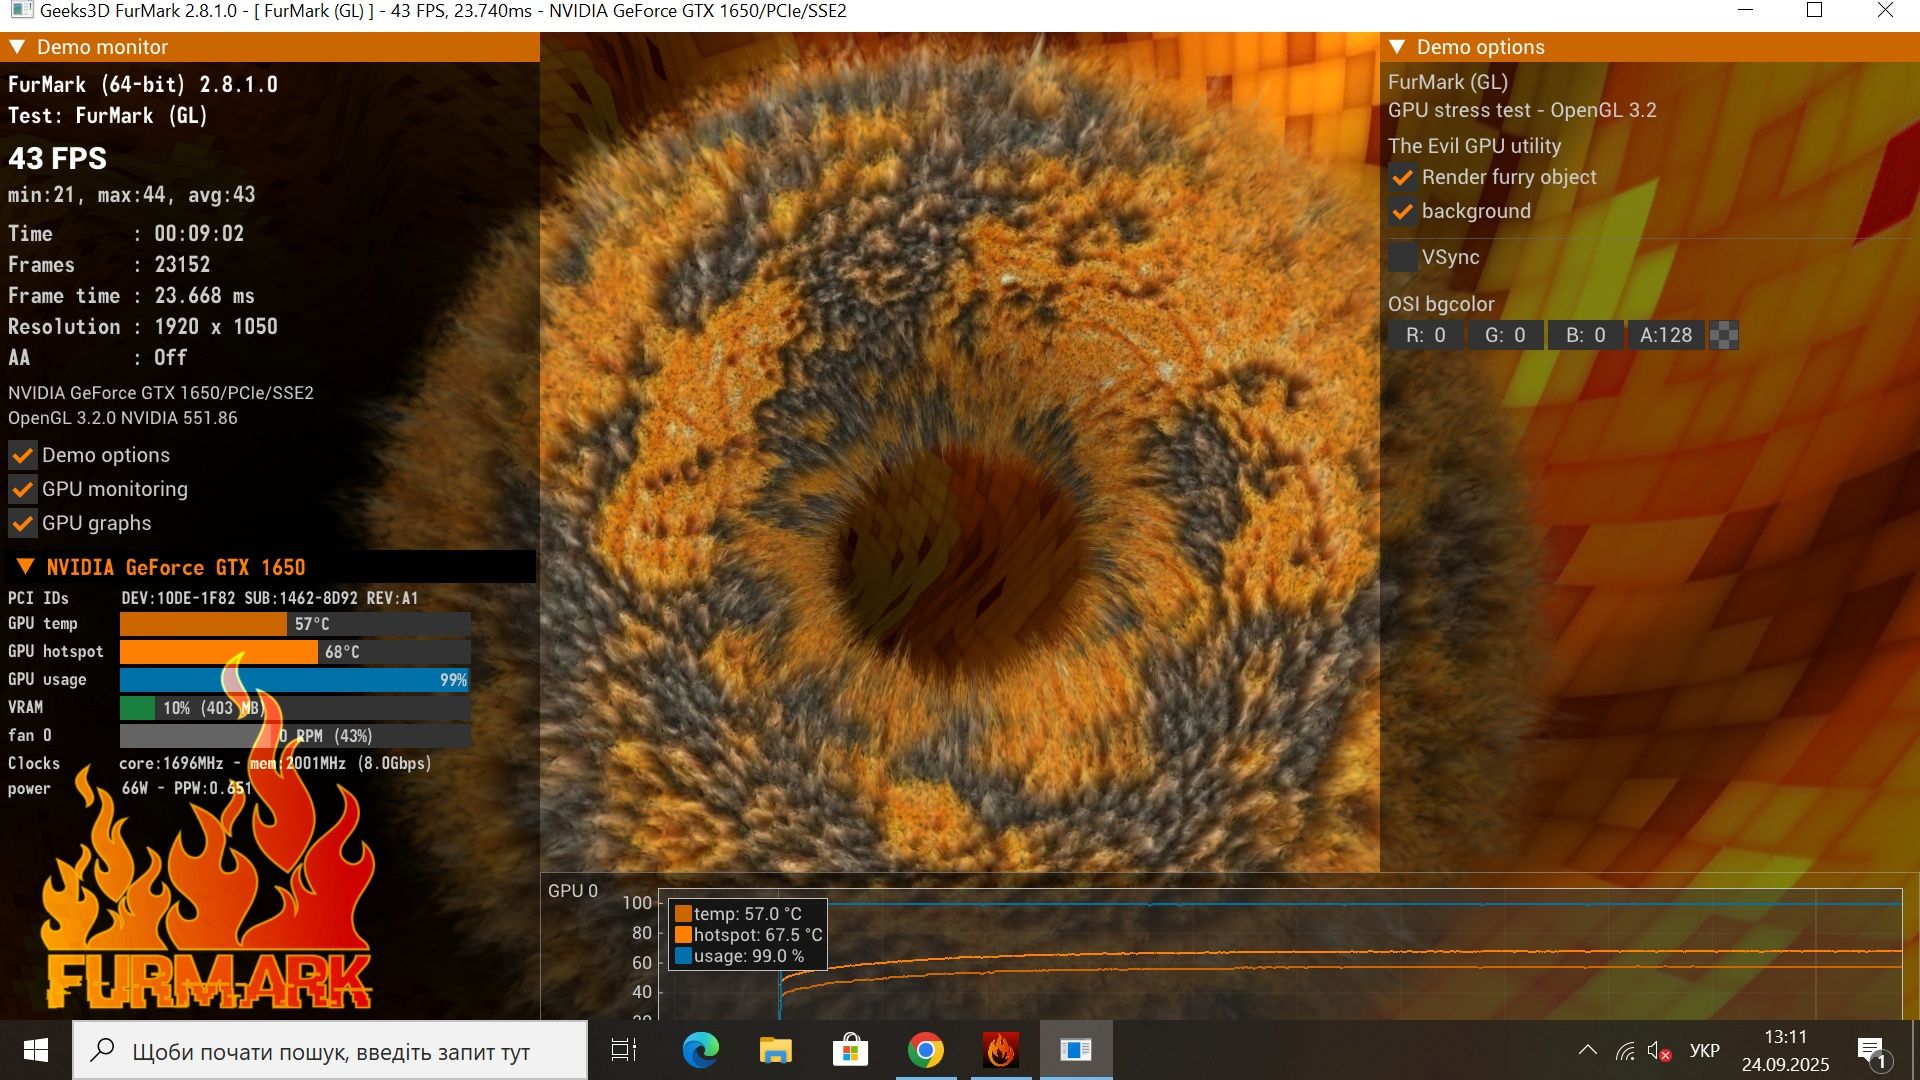Open Task View on the taskbar
The width and height of the screenshot is (1920, 1080).
click(624, 1050)
